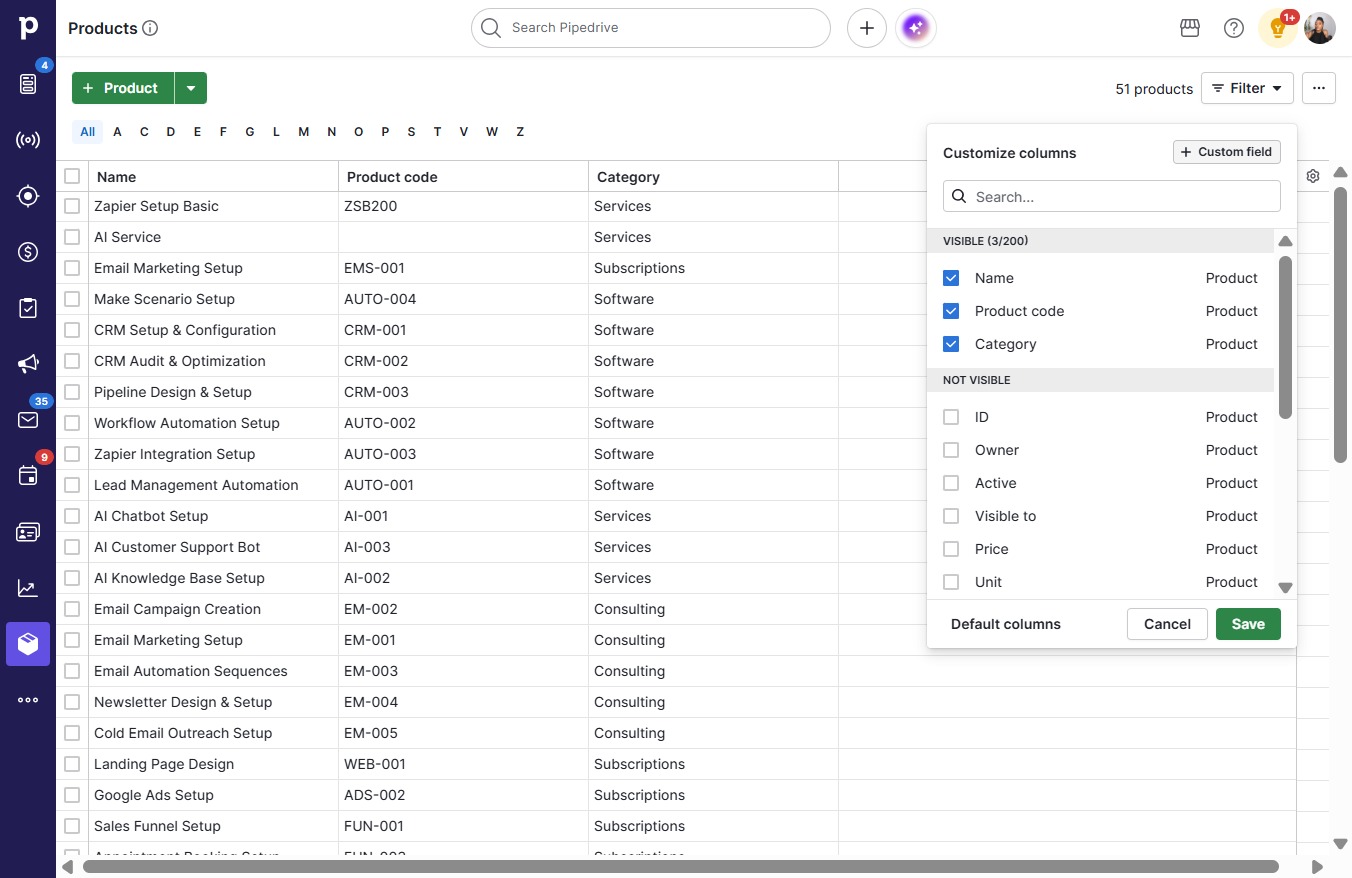The height and width of the screenshot is (878, 1352).
Task: Check Active column checkbox
Action: (951, 483)
